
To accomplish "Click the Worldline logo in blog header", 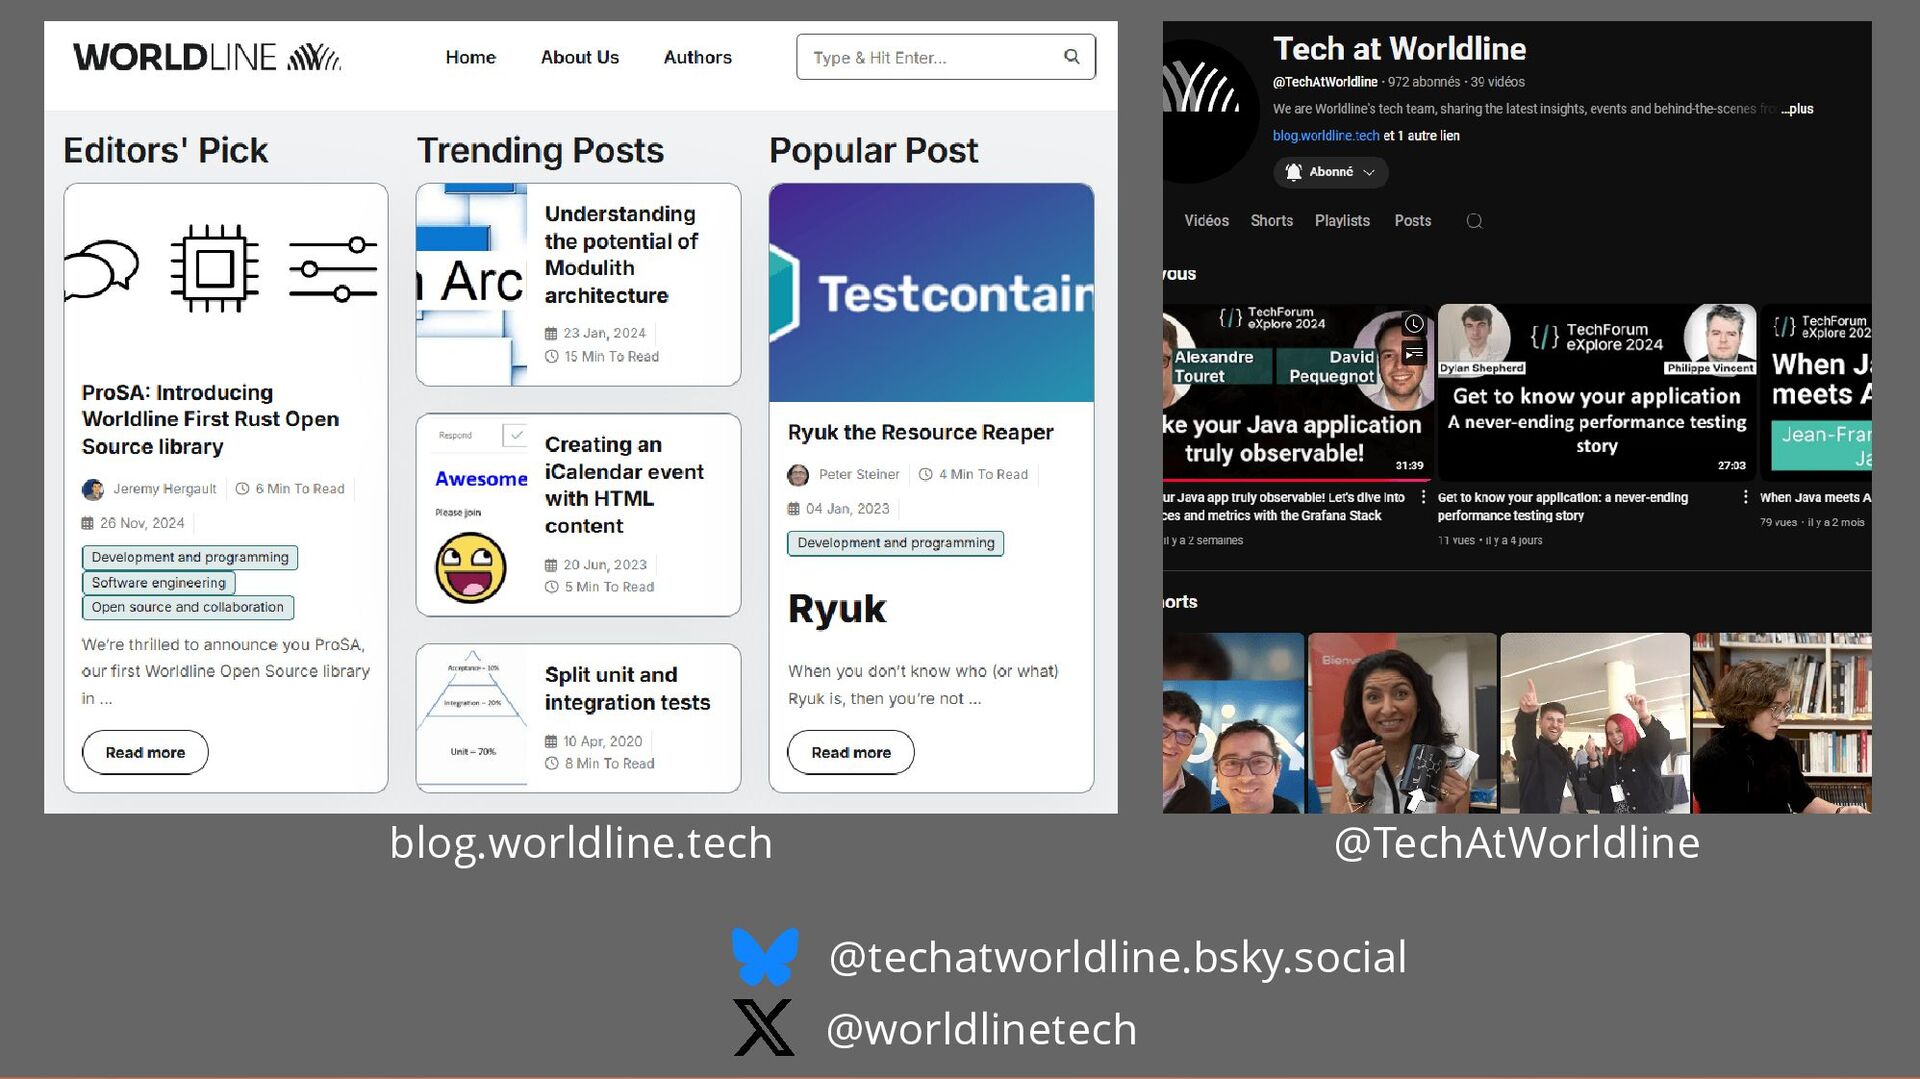I will tap(207, 57).
